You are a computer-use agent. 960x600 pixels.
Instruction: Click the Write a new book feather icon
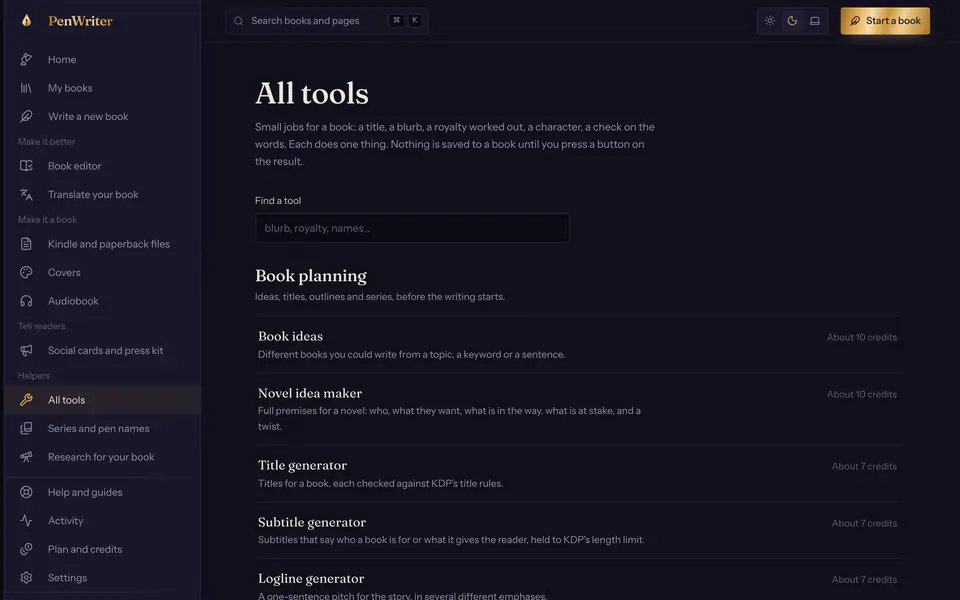[26, 116]
